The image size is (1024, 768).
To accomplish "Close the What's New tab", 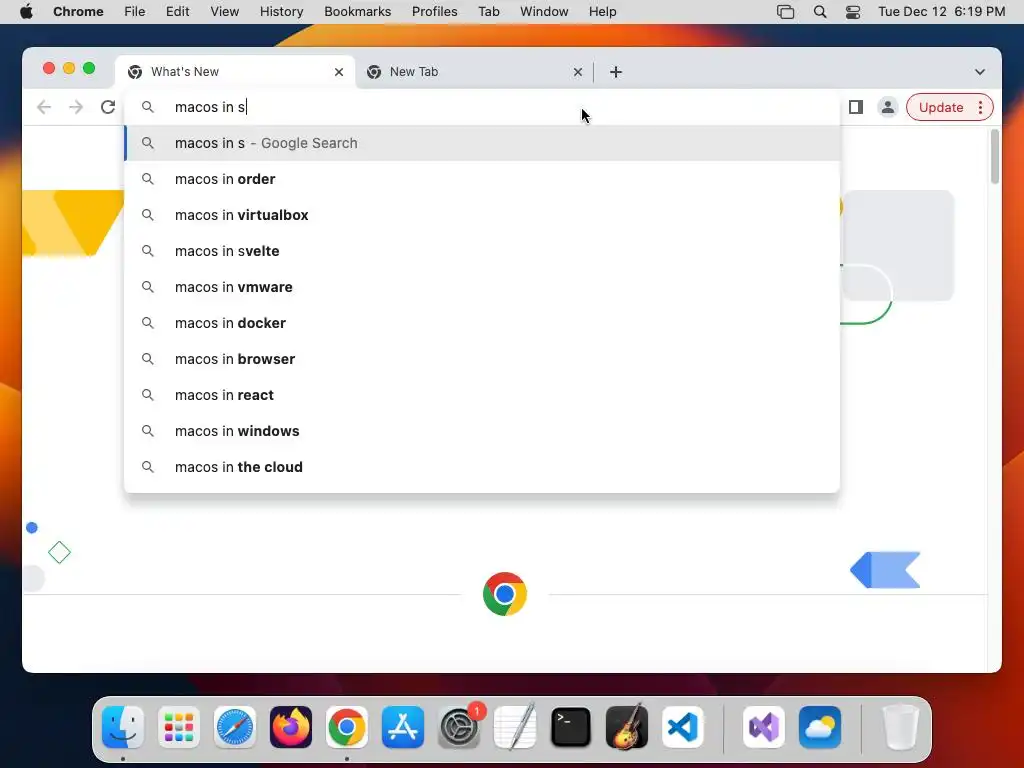I will click(339, 72).
